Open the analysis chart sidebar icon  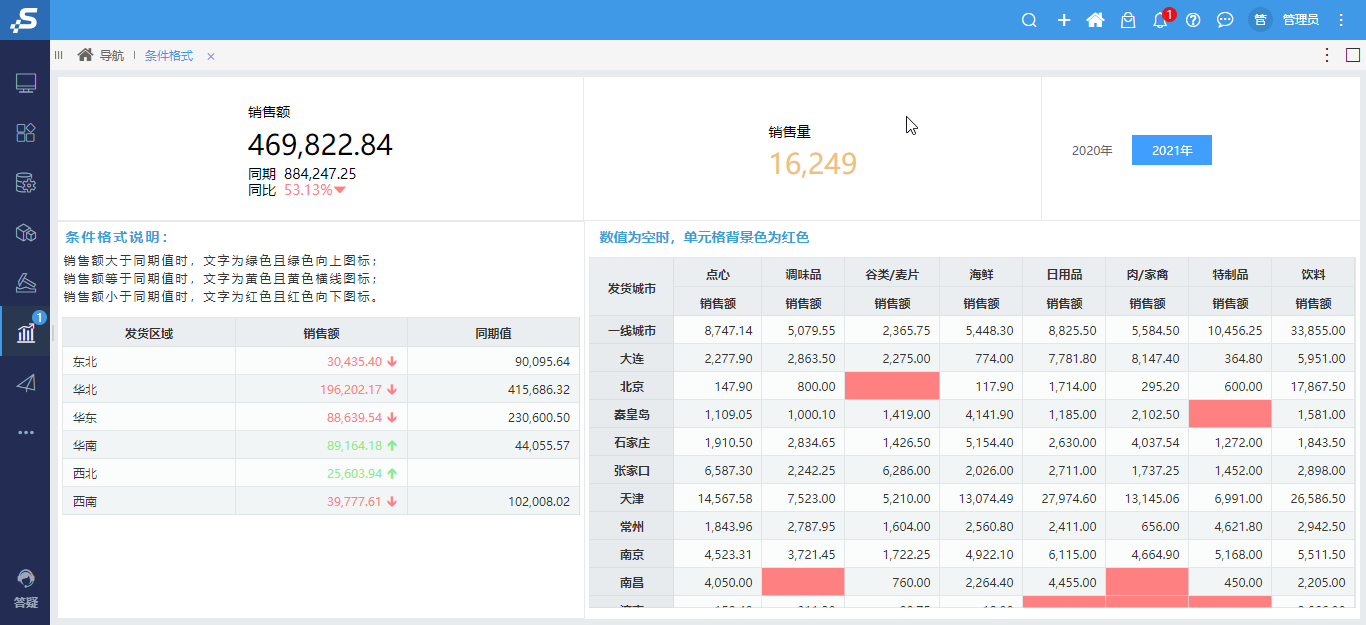coord(26,333)
